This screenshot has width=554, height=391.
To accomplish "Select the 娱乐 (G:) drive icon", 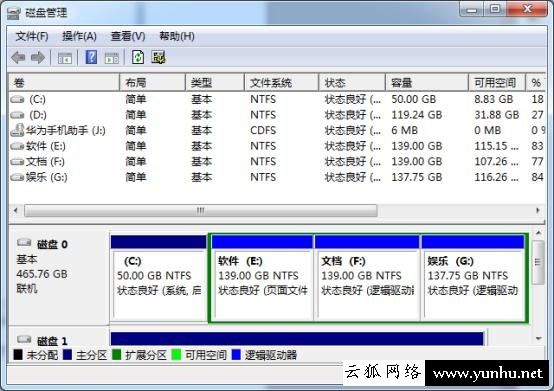I will point(17,177).
